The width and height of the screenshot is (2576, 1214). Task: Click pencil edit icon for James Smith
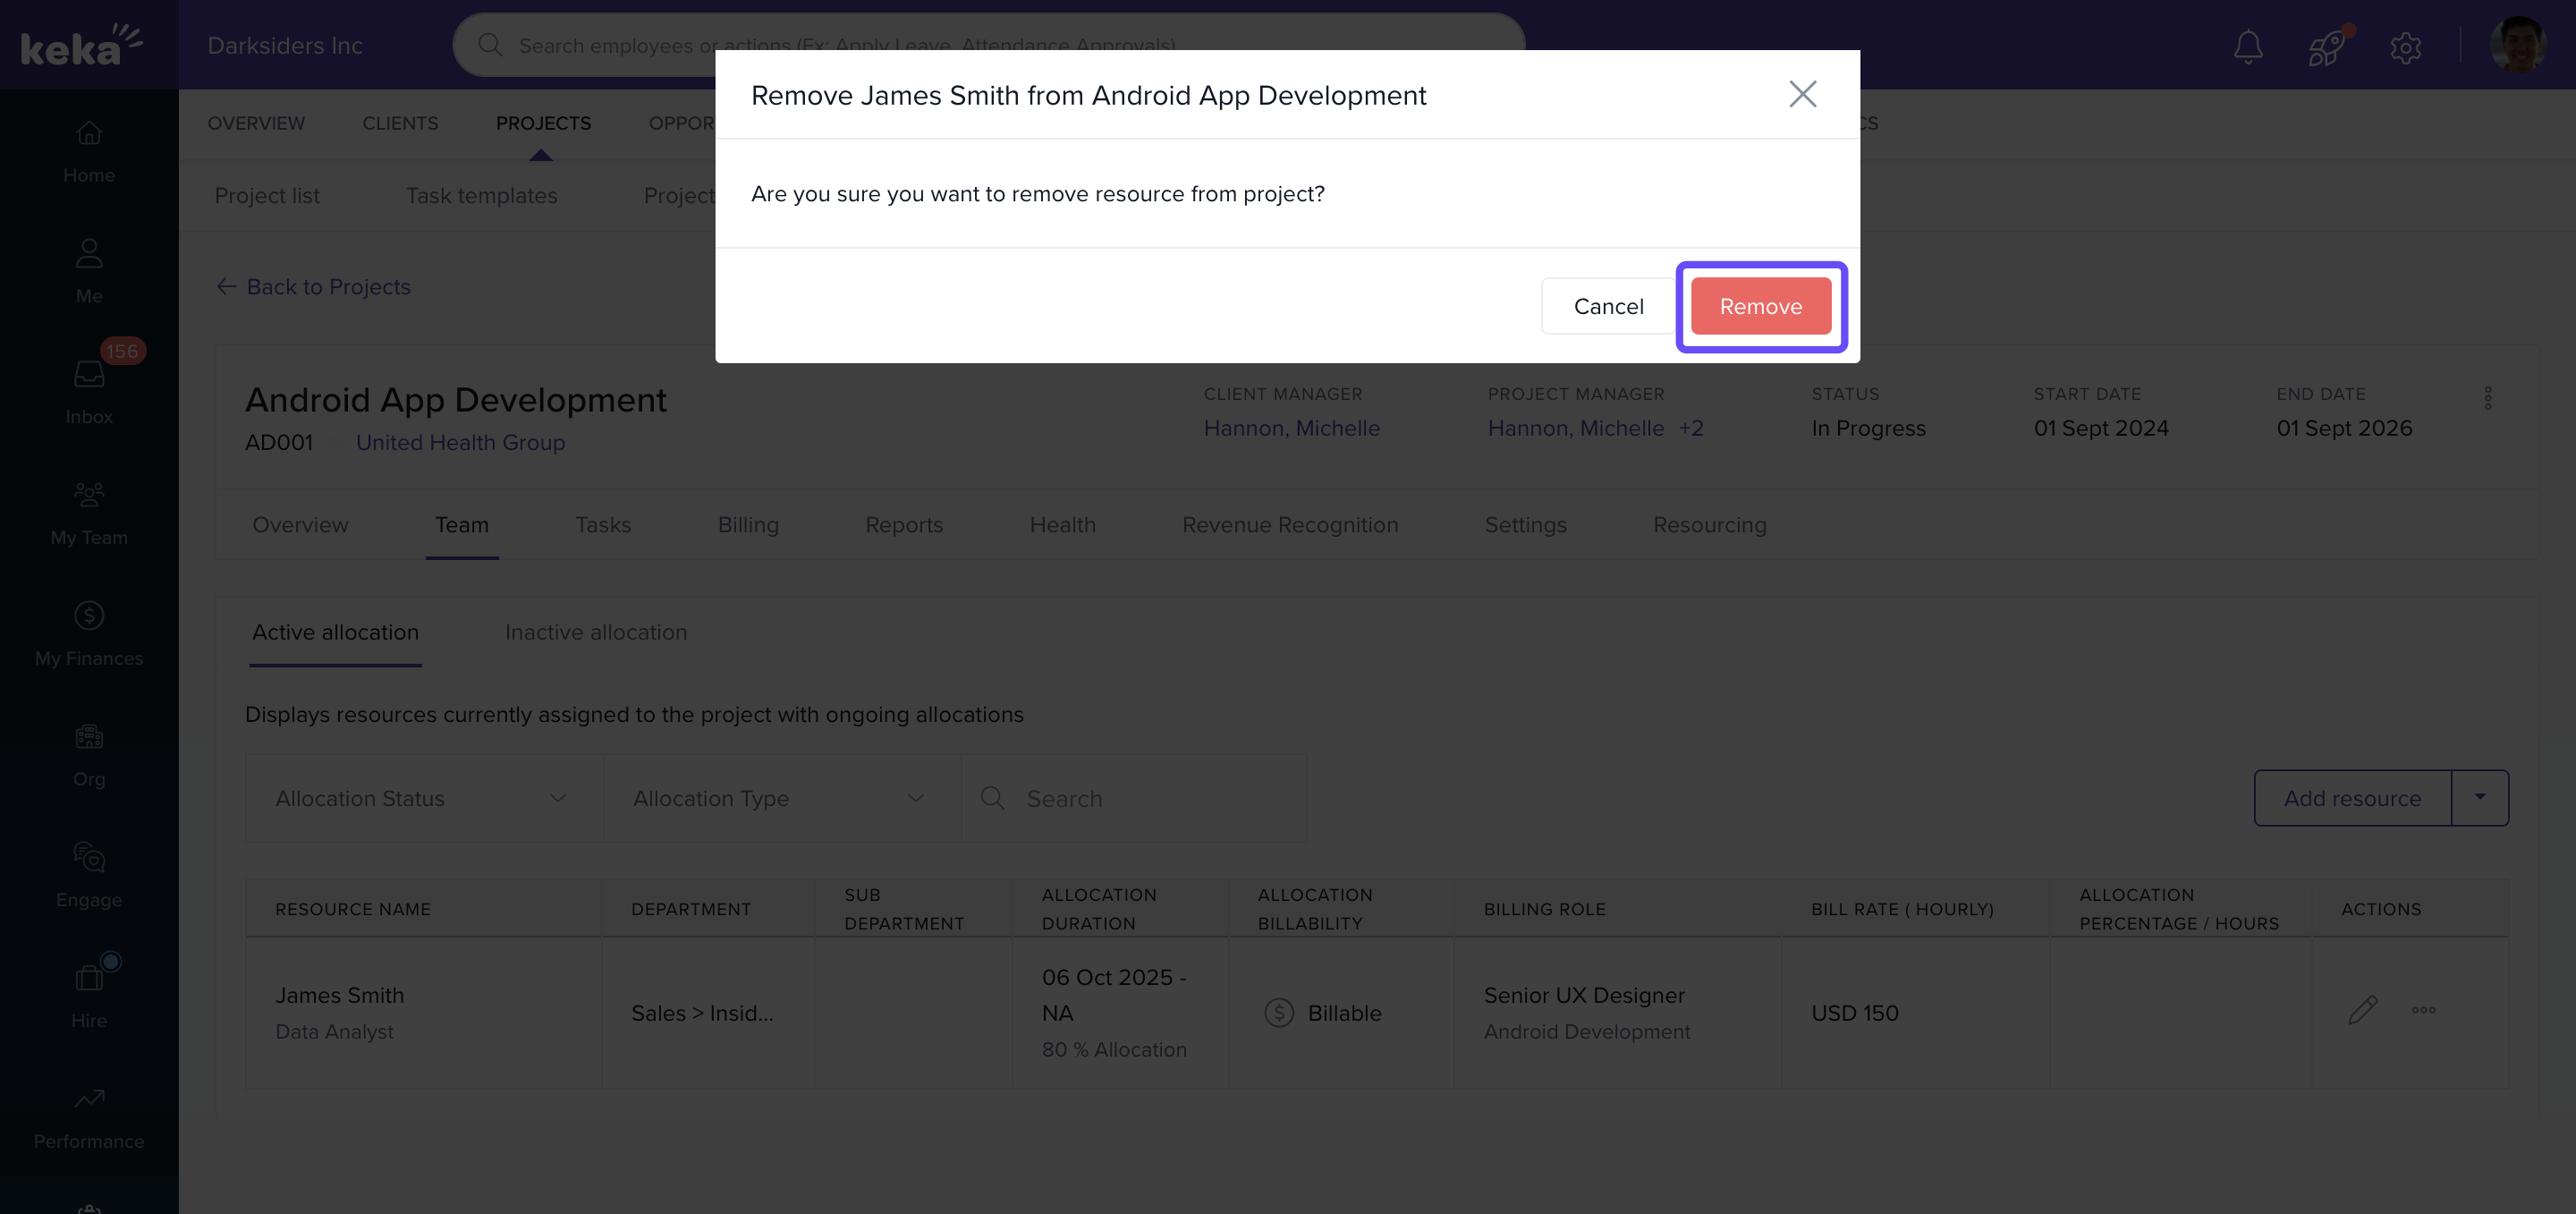coord(2362,1010)
